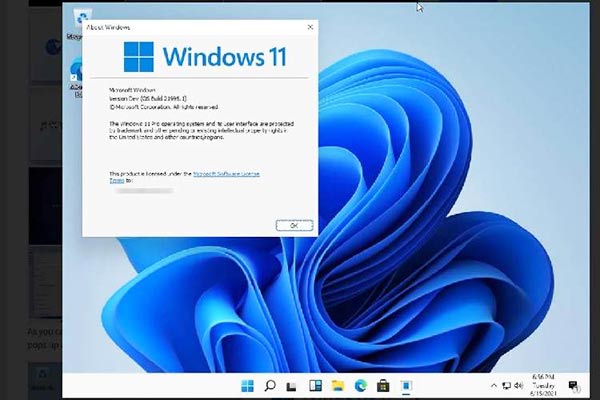Open the Microsoft Software License Terms link
This screenshot has height=400, width=600.
click(x=226, y=174)
